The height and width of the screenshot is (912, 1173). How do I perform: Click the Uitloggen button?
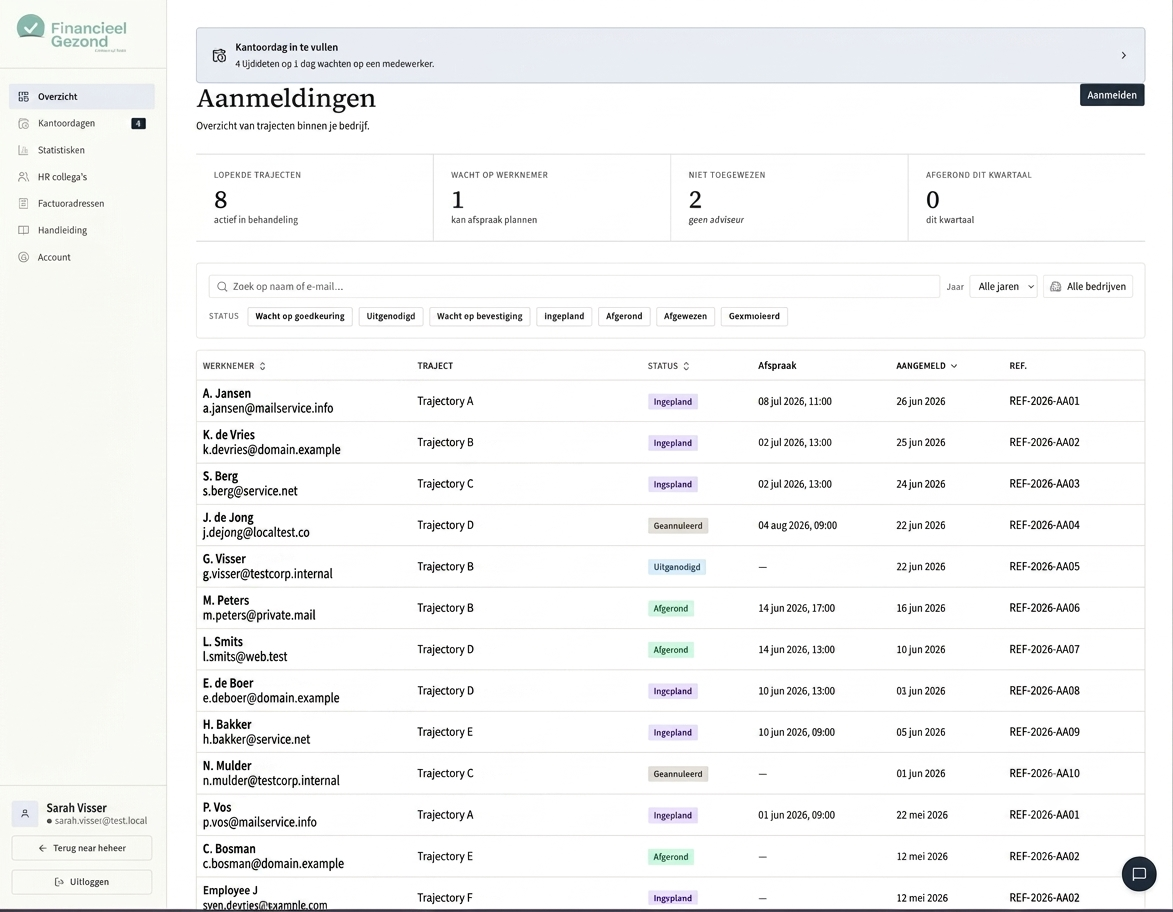coord(82,882)
